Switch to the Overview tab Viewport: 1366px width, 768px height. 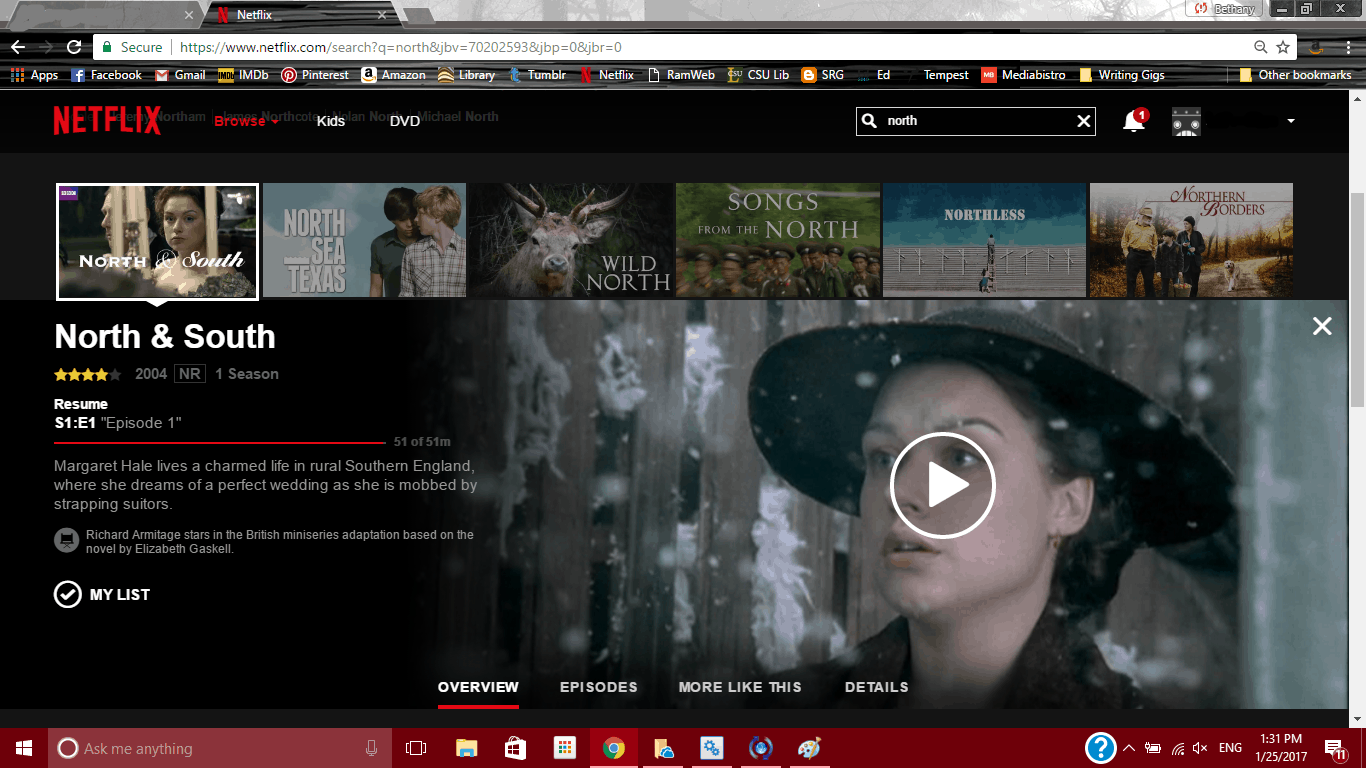pos(478,687)
